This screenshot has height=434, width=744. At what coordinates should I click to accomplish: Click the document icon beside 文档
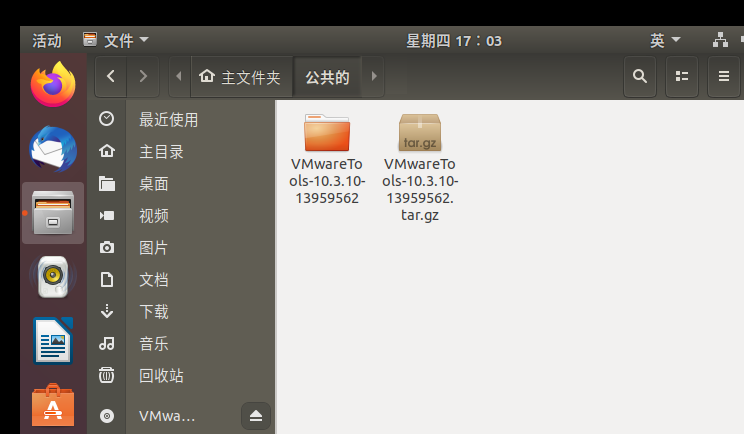(x=107, y=279)
